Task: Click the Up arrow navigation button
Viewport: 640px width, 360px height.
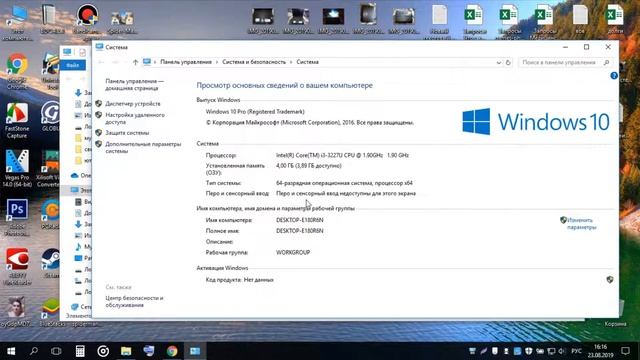Action: pos(135,62)
